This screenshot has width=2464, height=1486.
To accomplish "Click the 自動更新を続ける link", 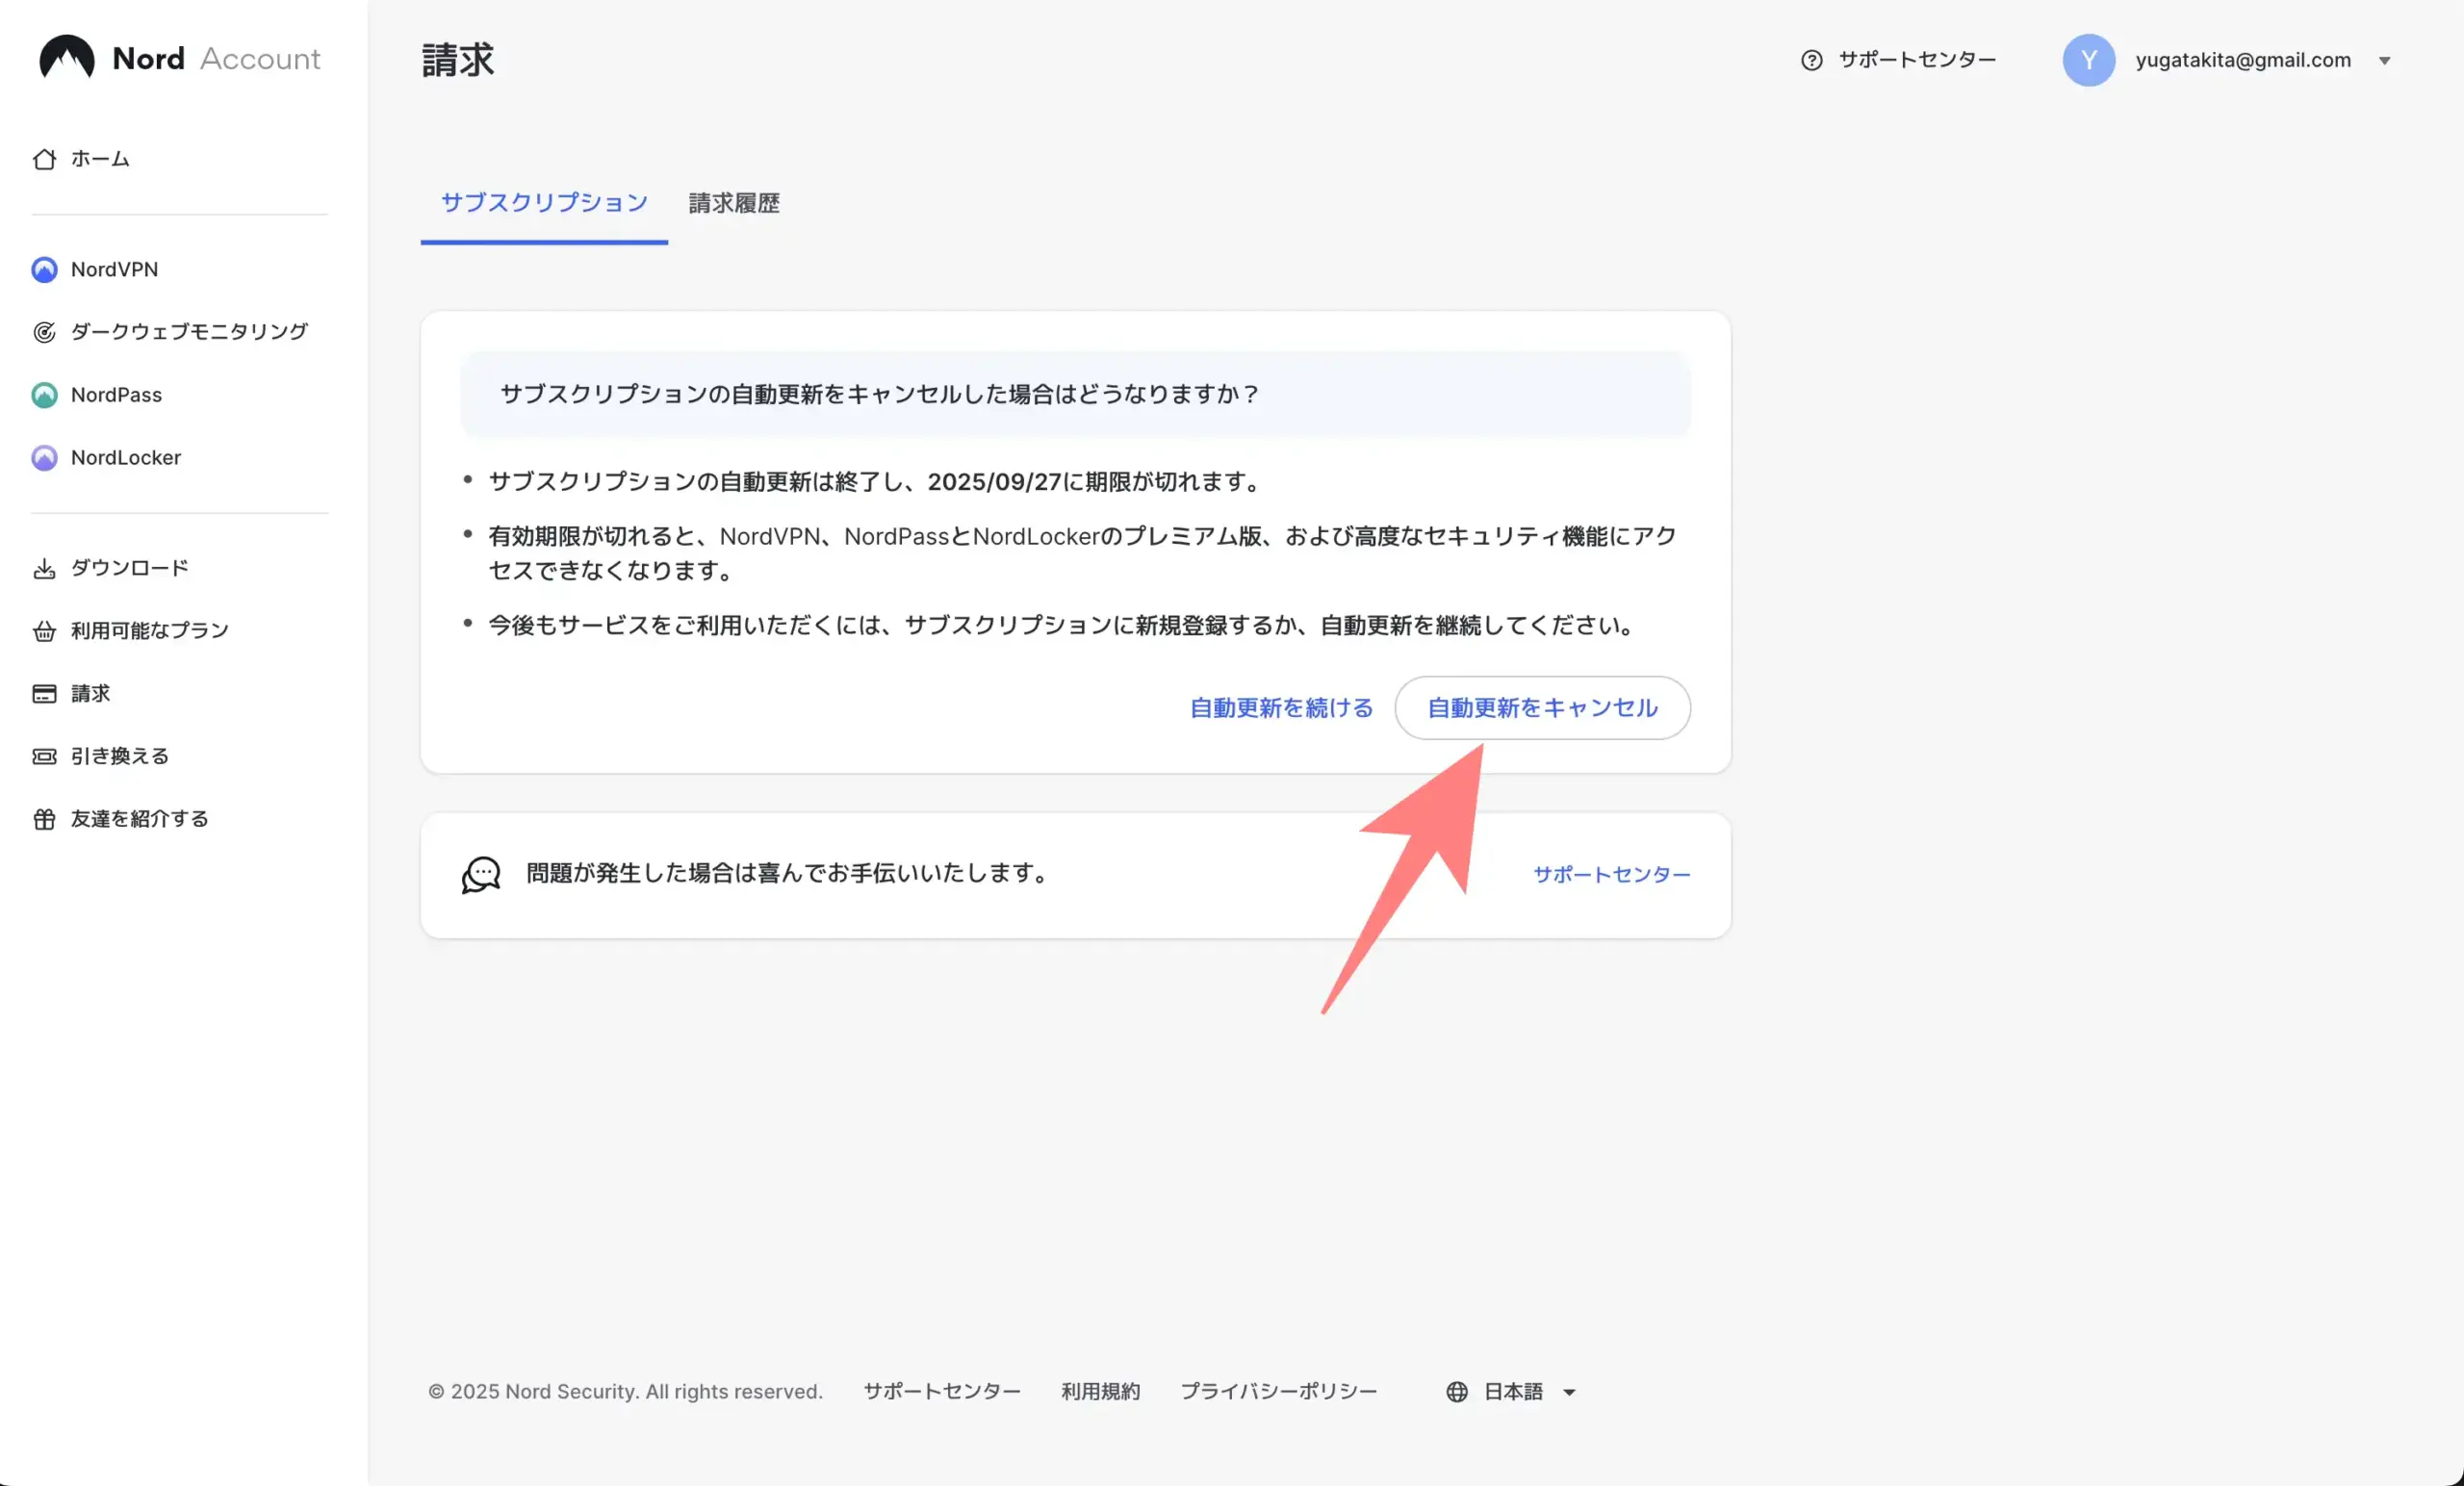I will 1281,708.
